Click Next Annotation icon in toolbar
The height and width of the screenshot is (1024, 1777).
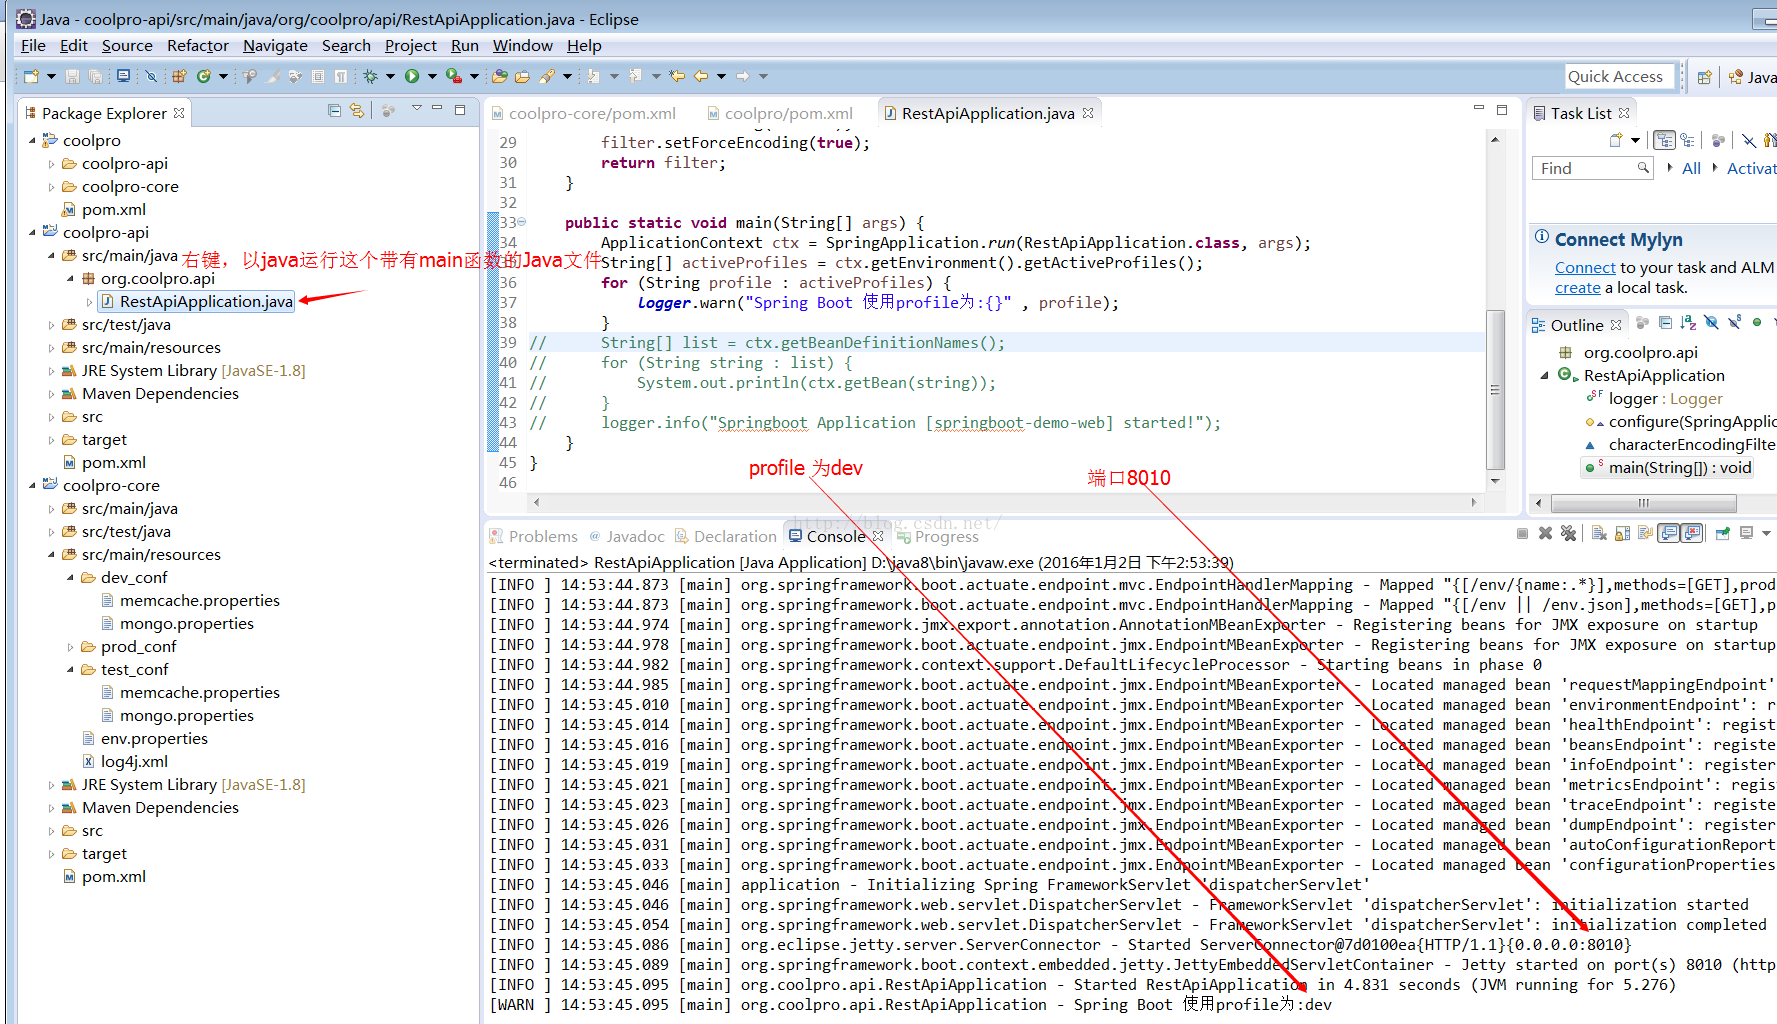(594, 76)
